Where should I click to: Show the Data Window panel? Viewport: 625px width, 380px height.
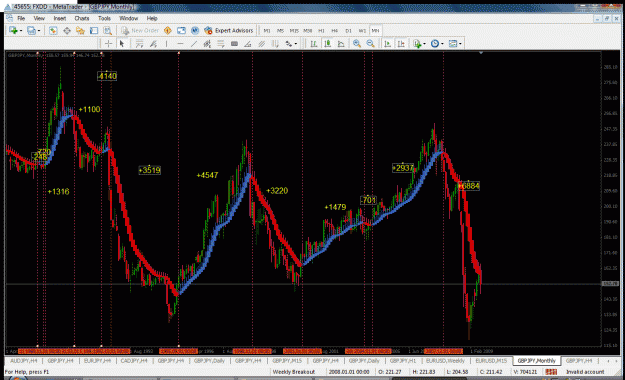point(67,31)
